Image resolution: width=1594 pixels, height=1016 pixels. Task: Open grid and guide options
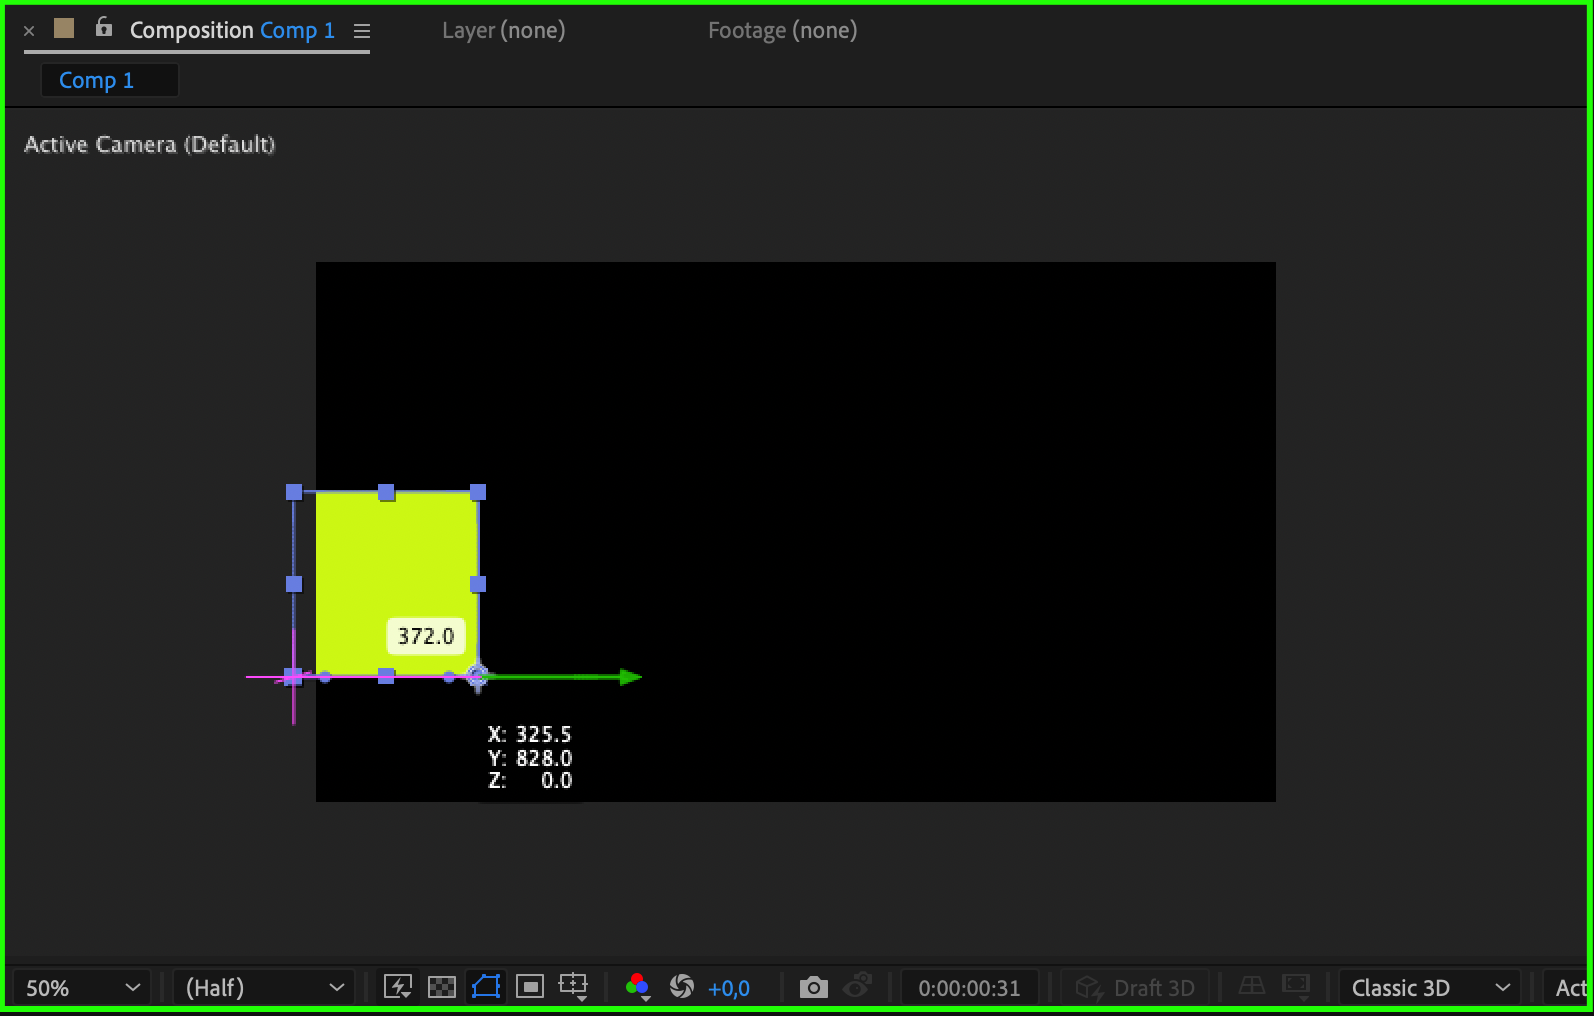click(x=574, y=987)
